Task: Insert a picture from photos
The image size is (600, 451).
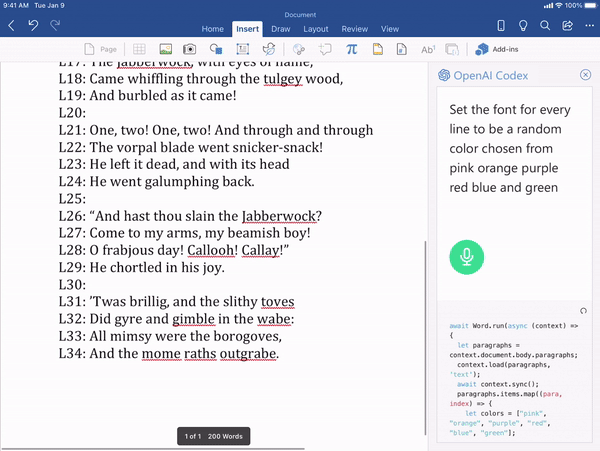Action: tap(165, 49)
